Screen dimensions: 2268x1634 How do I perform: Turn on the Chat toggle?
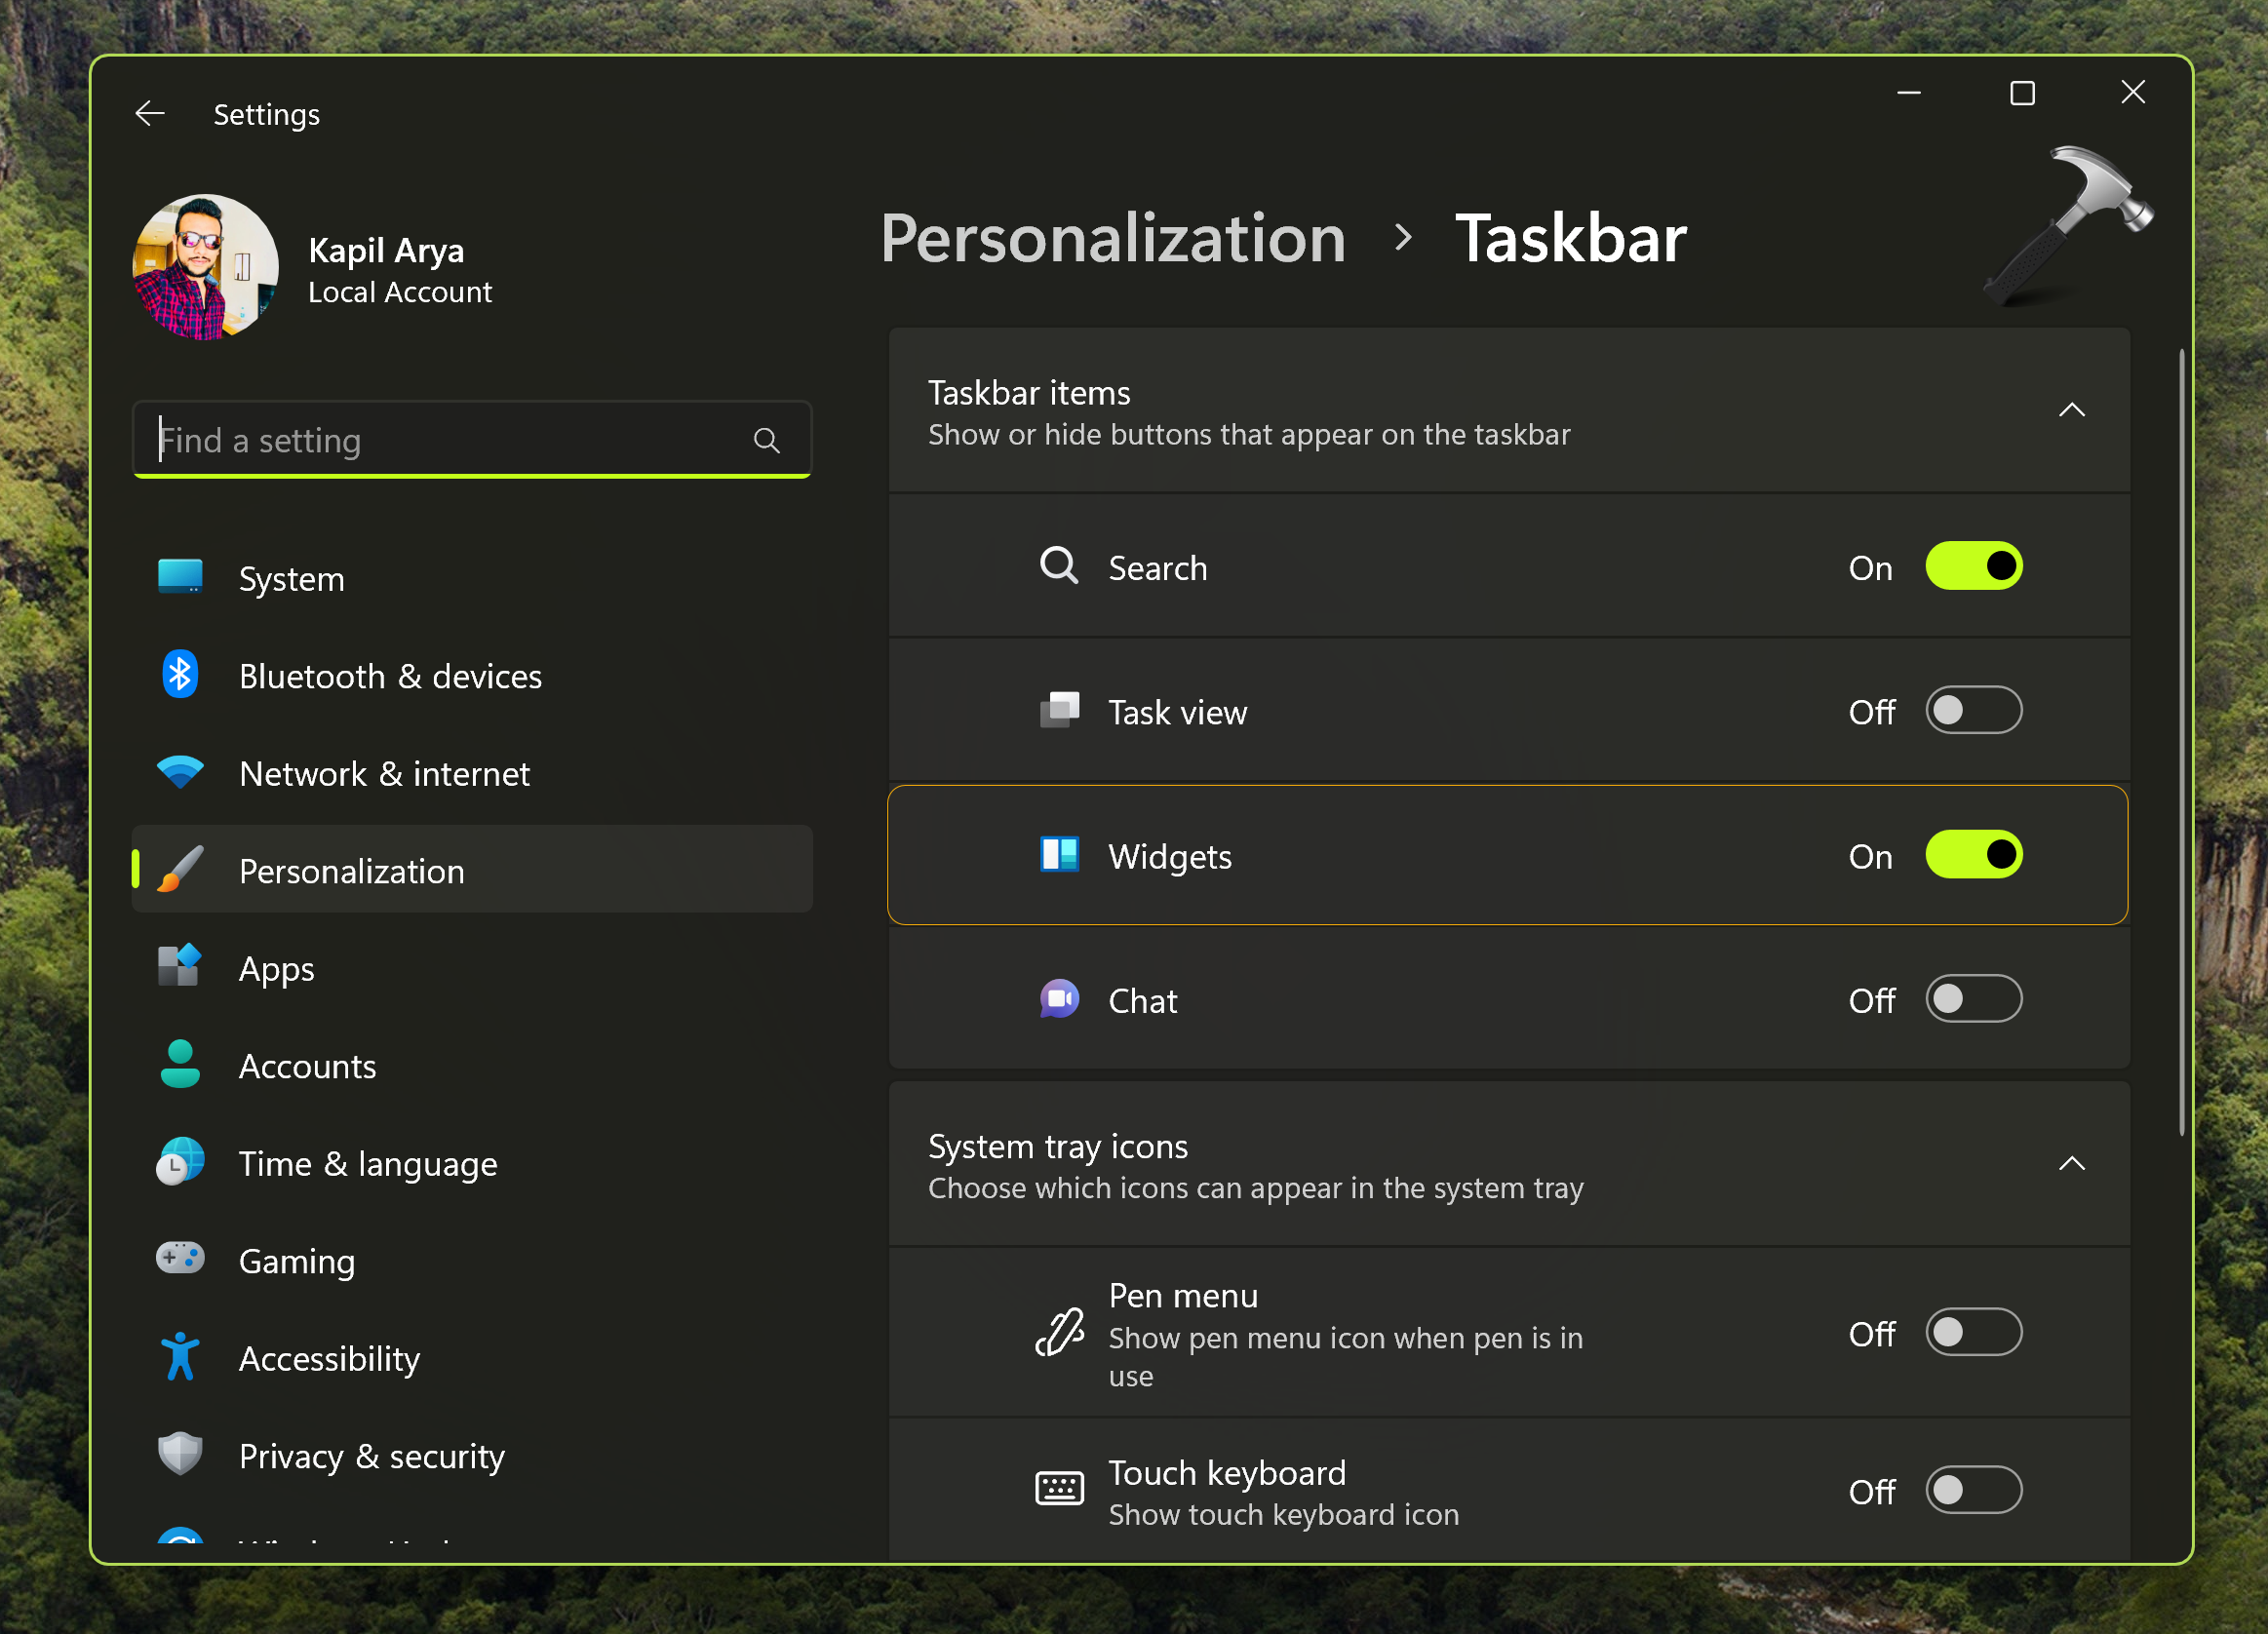pos(1973,1000)
